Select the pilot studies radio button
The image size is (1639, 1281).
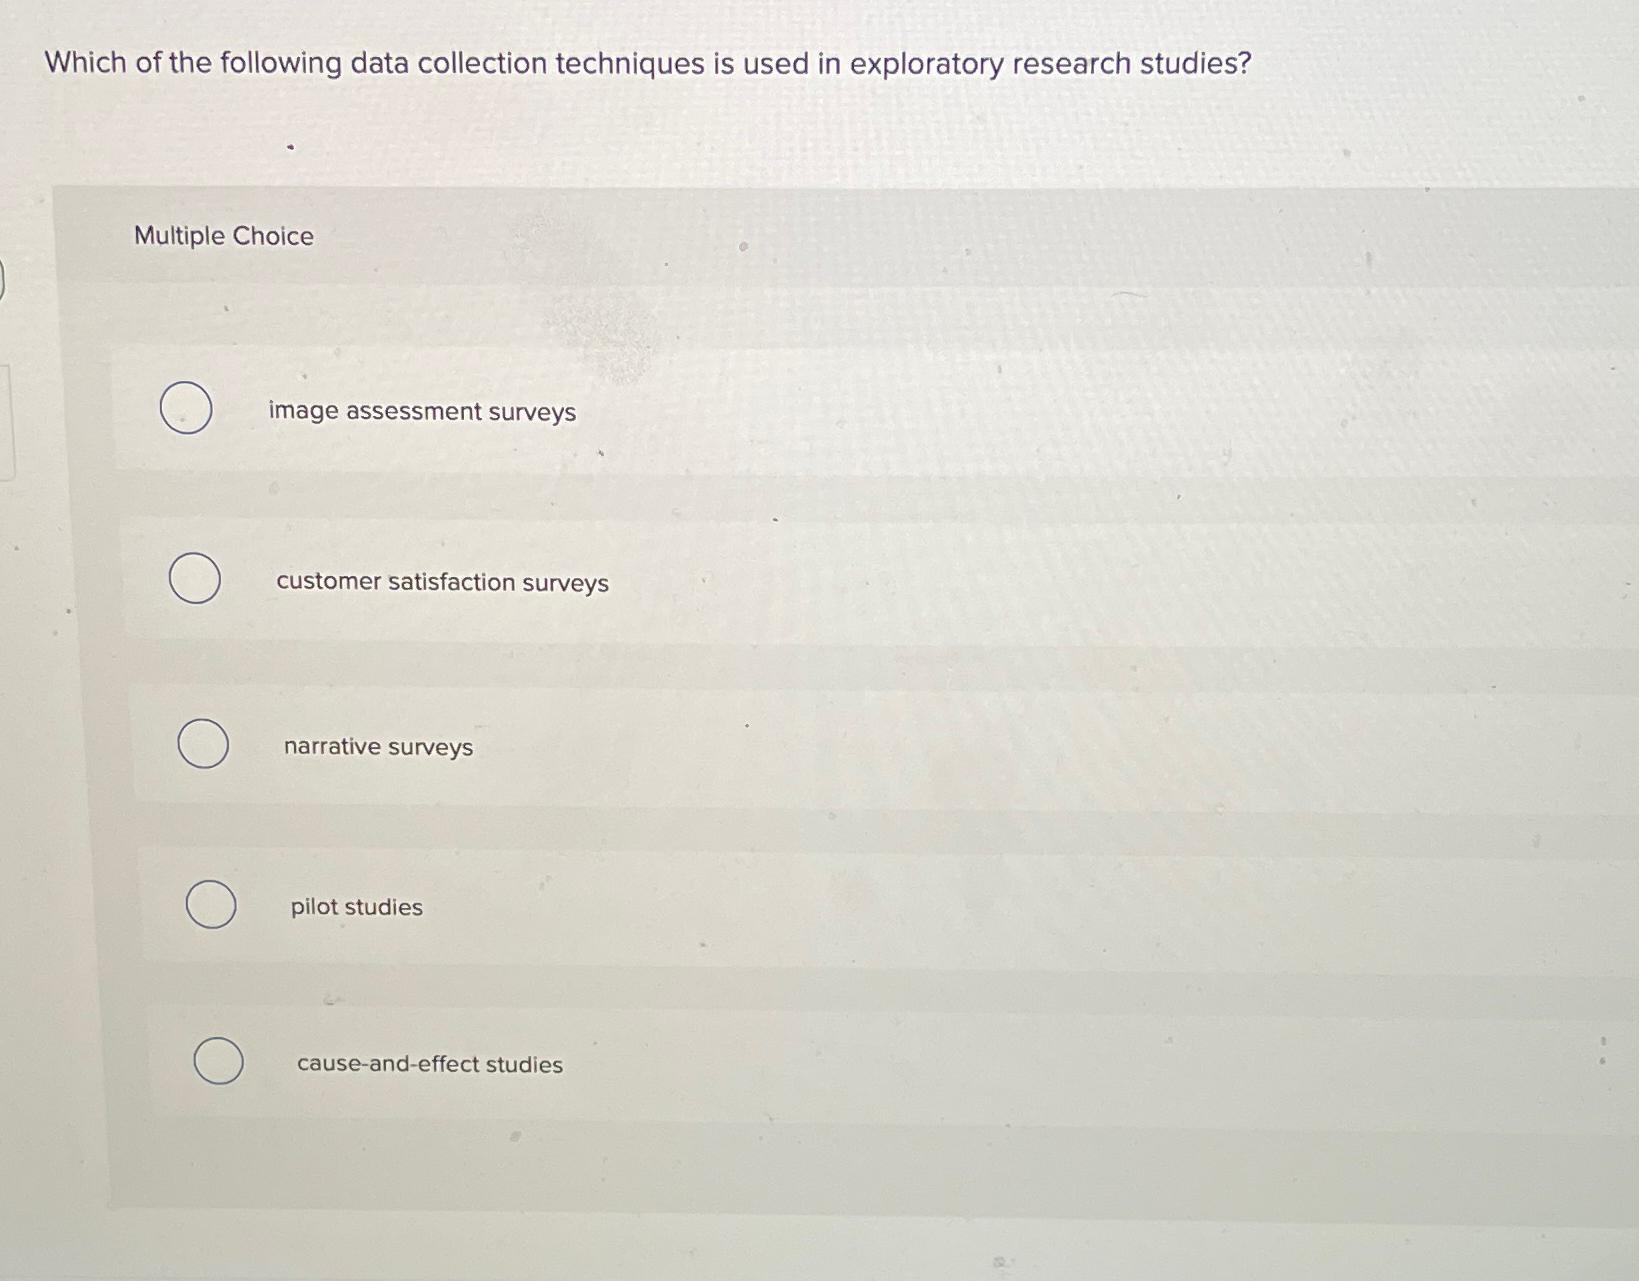[211, 904]
